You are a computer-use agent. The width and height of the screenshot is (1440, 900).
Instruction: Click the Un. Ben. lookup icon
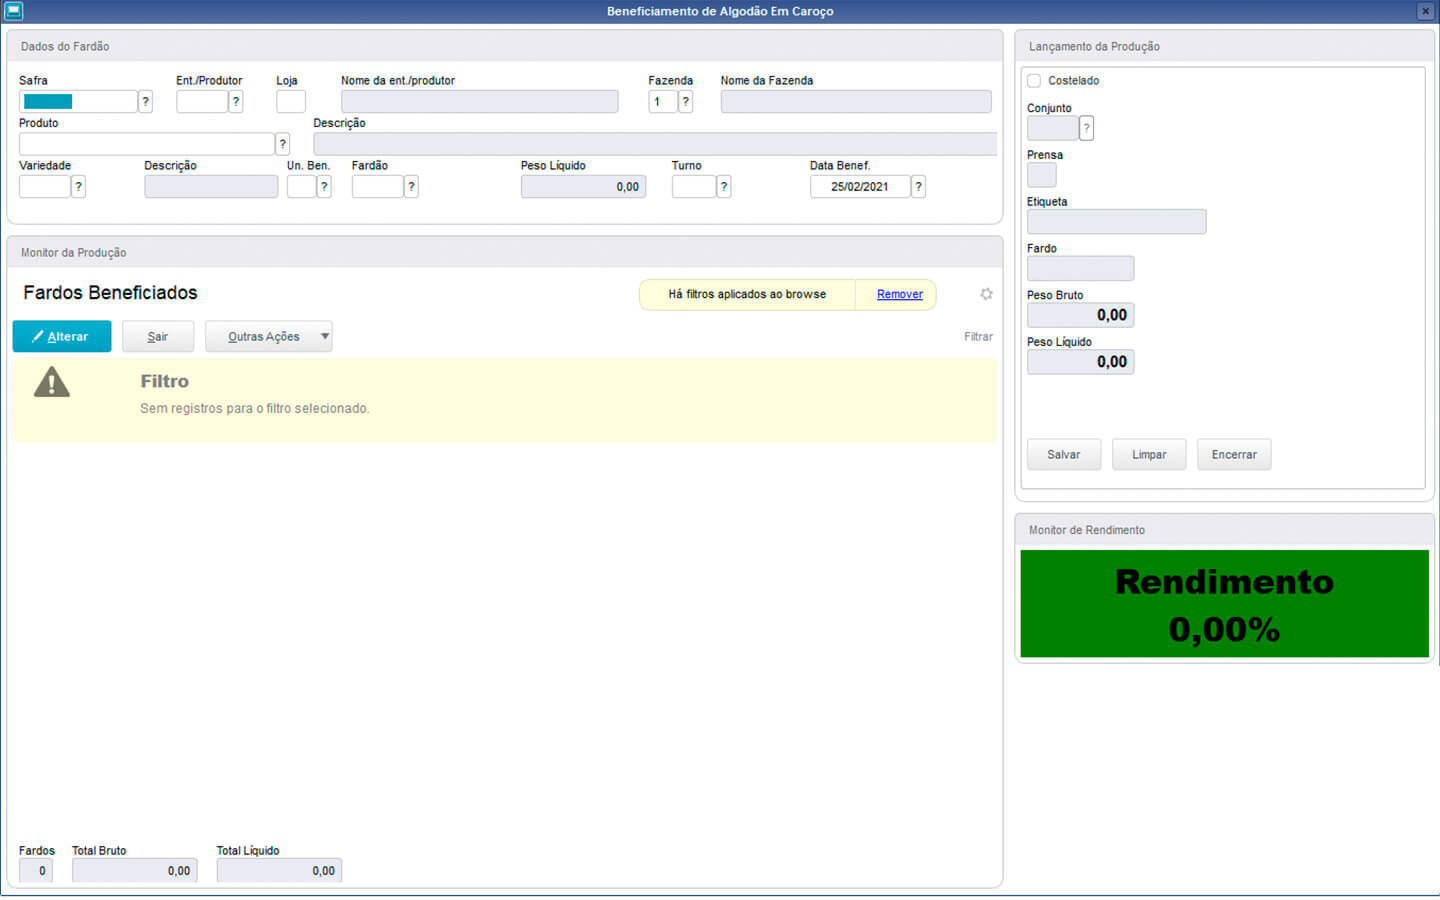(324, 186)
